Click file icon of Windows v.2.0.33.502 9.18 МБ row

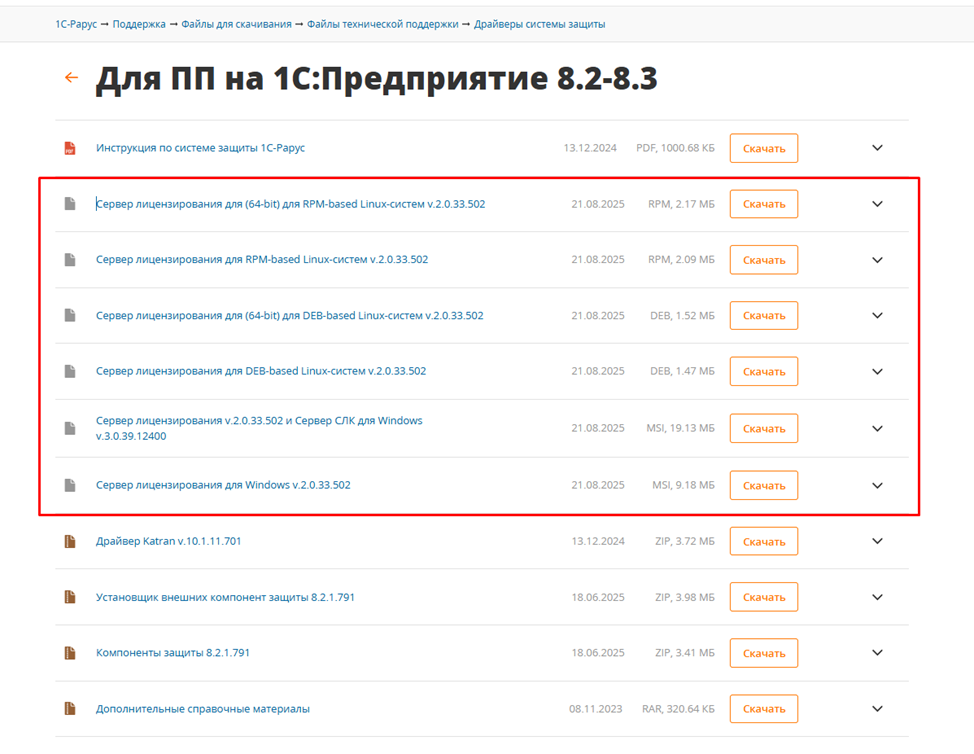[x=70, y=485]
